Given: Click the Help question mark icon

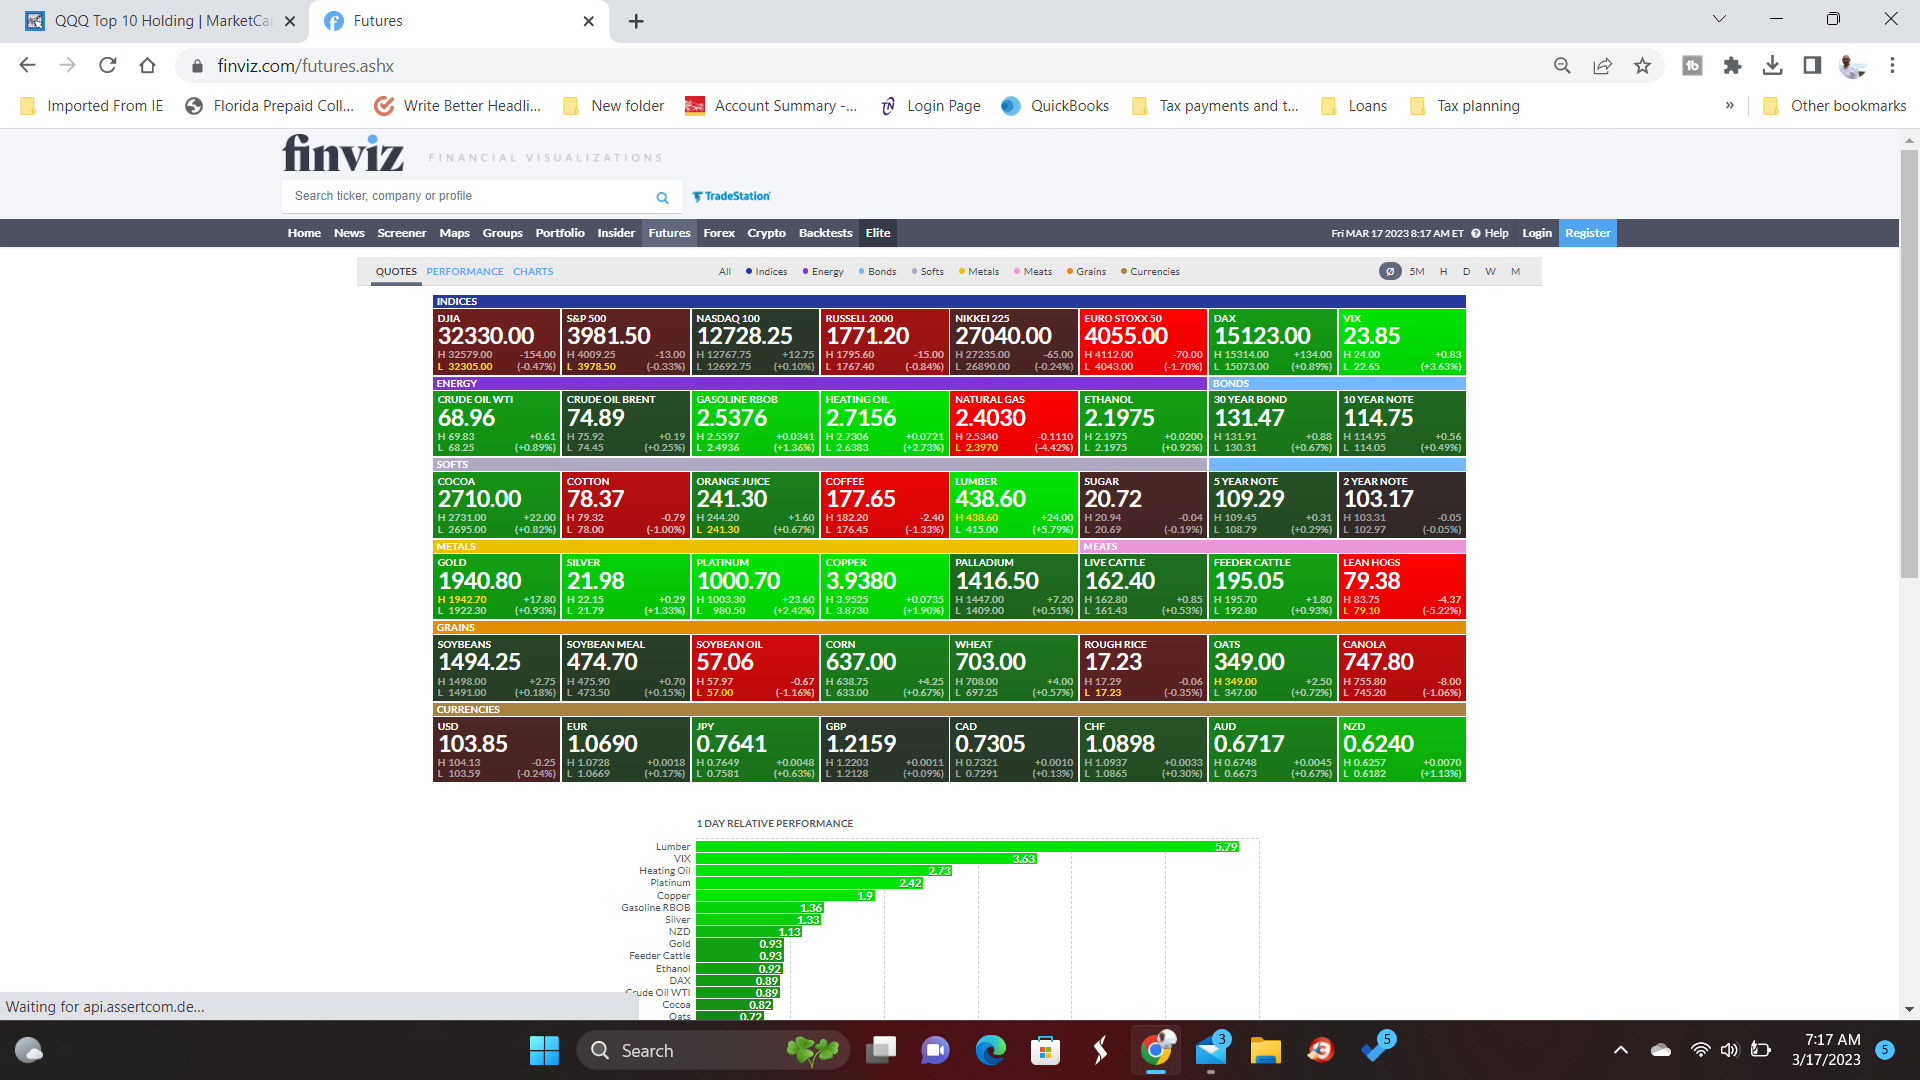Looking at the screenshot, I should click(1475, 233).
